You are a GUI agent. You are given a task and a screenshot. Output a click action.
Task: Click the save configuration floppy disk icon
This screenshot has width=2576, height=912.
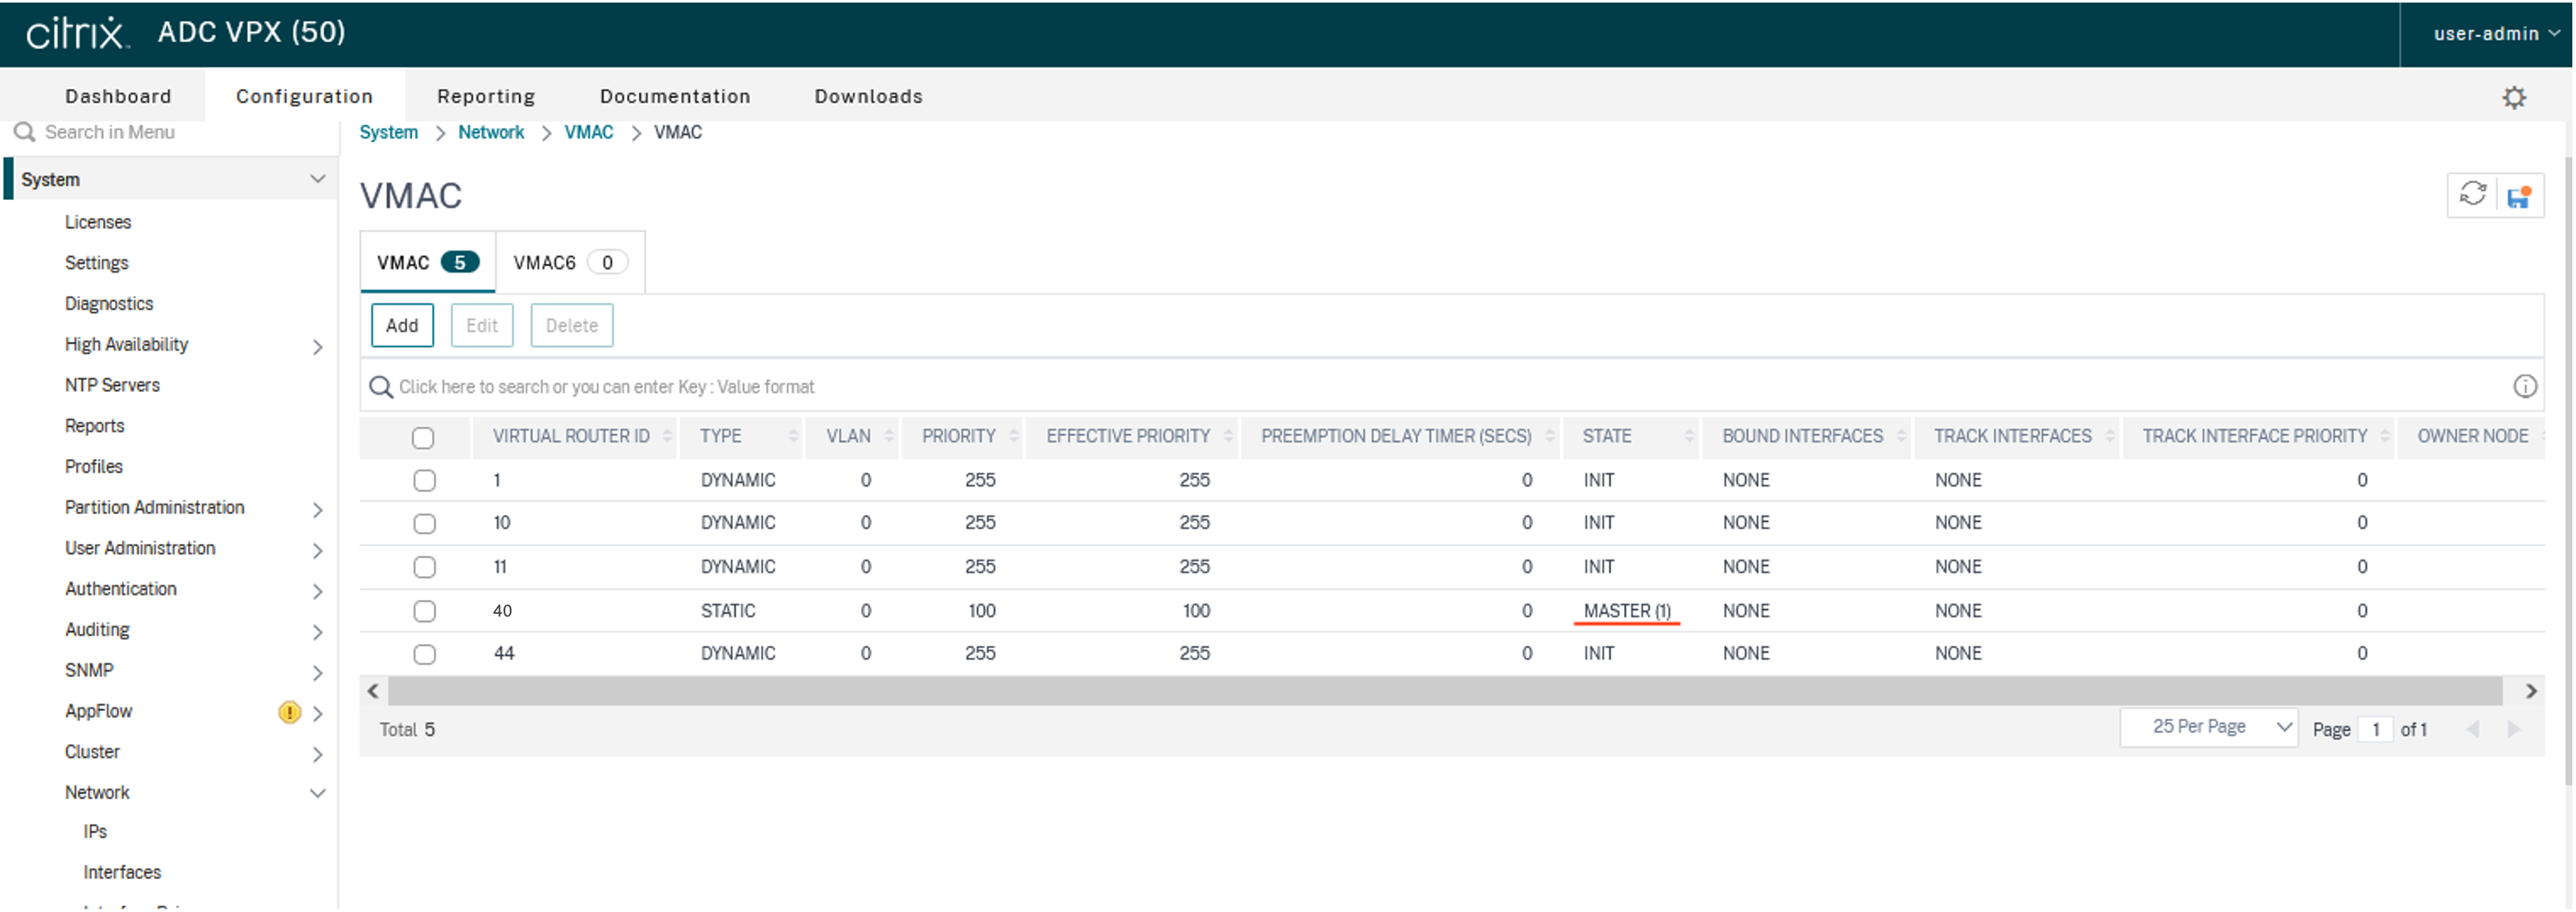point(2518,196)
